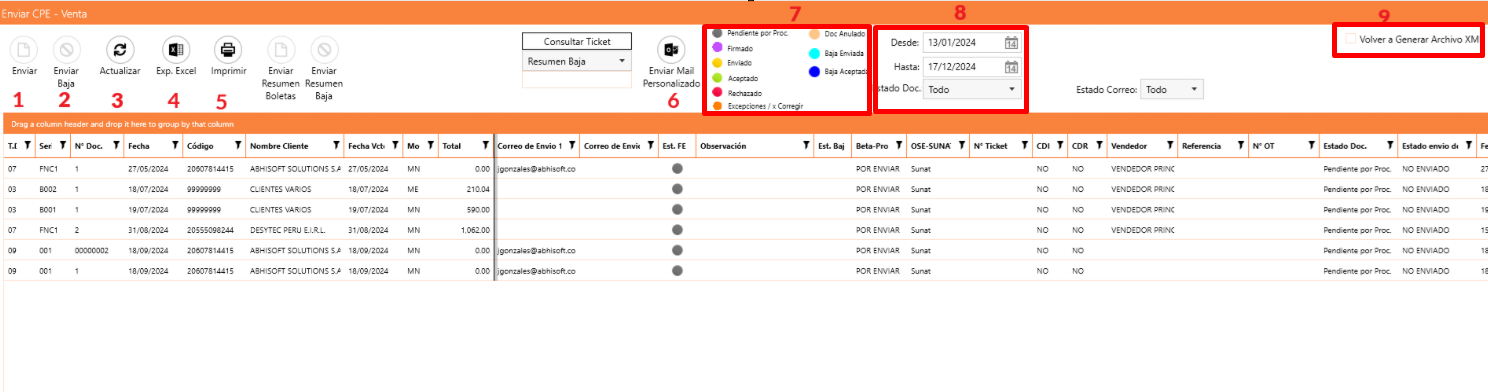Open the Desde date calendar icon
The width and height of the screenshot is (1488, 392).
[1011, 43]
